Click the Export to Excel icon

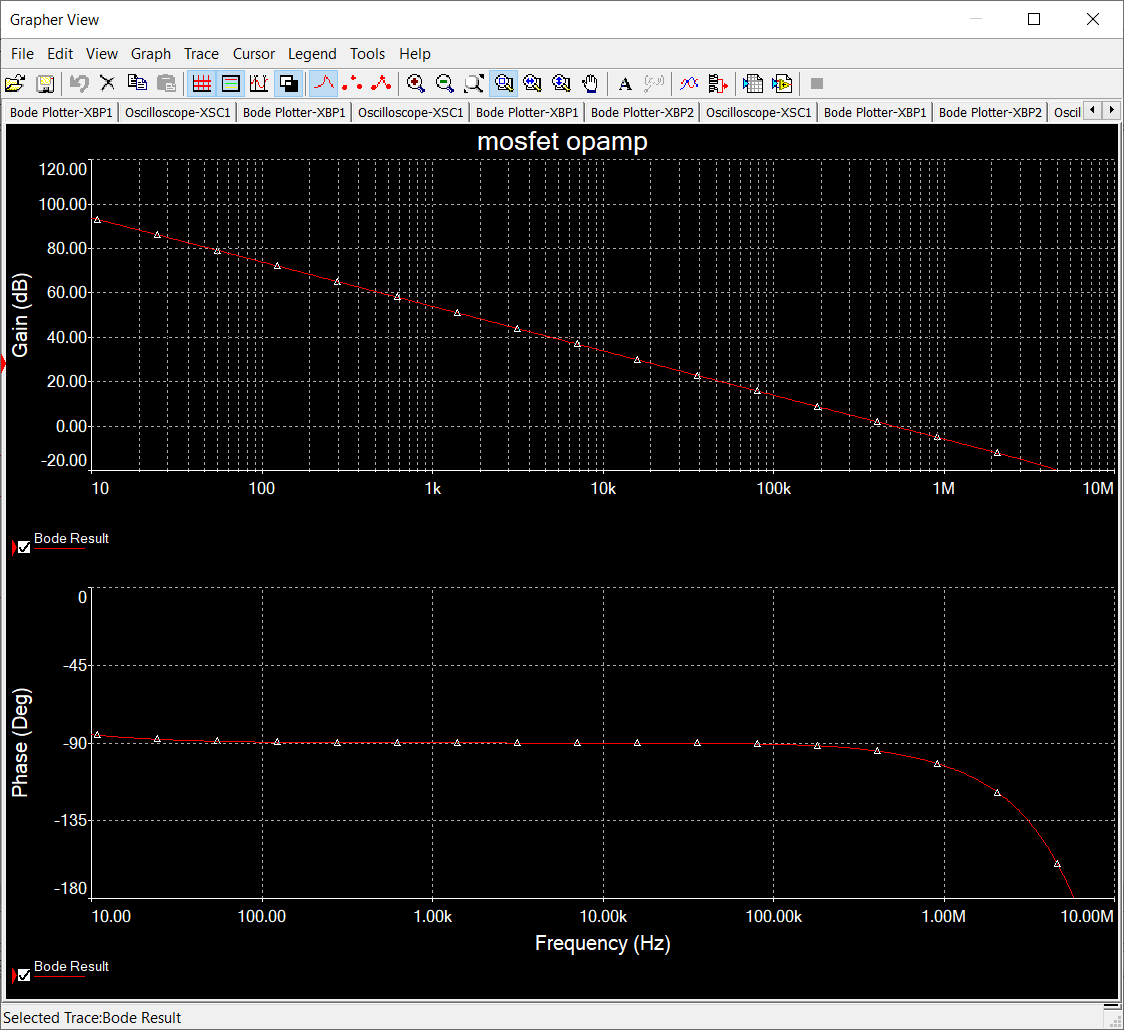tap(753, 84)
